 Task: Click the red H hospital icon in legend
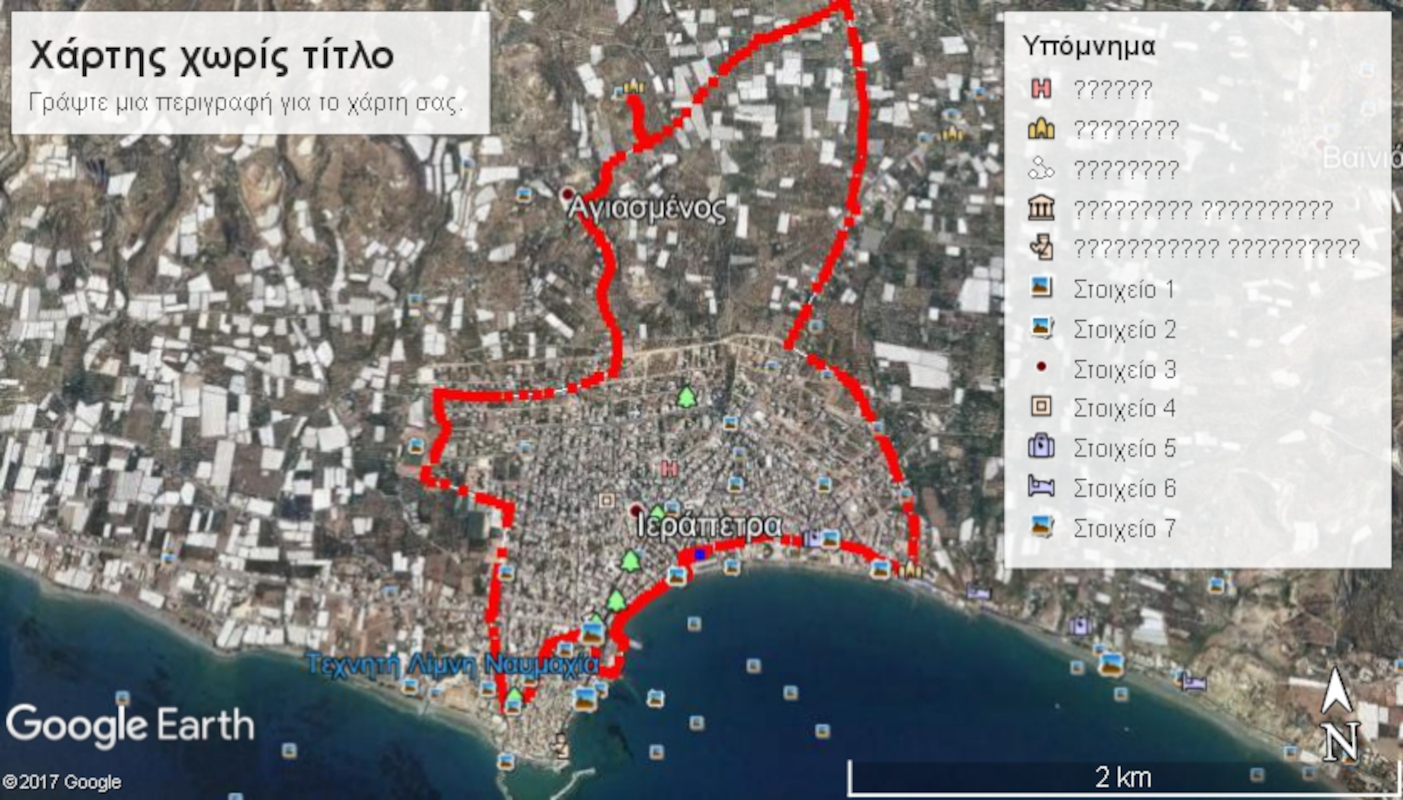pos(1041,89)
